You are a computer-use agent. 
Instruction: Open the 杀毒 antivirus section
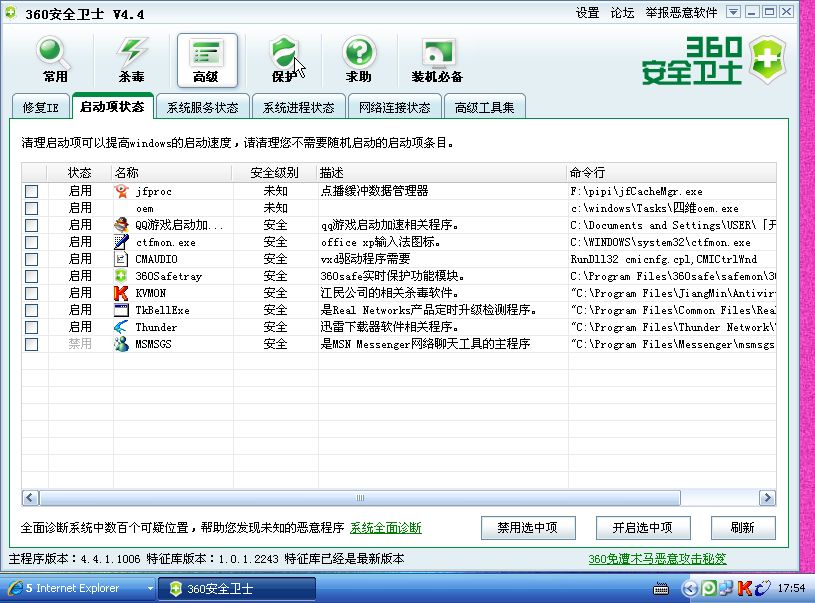click(131, 60)
